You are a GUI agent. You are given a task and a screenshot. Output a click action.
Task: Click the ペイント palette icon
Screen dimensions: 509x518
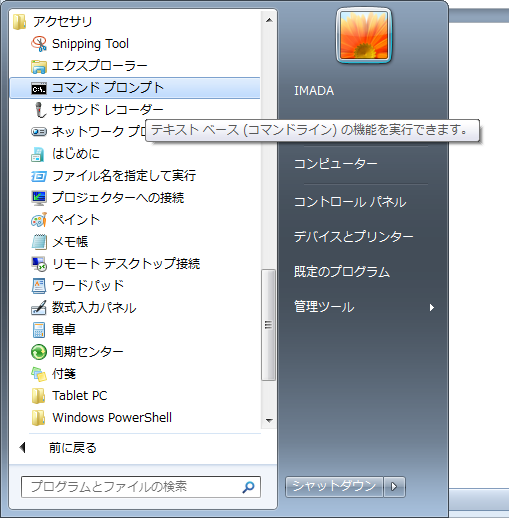[x=39, y=220]
